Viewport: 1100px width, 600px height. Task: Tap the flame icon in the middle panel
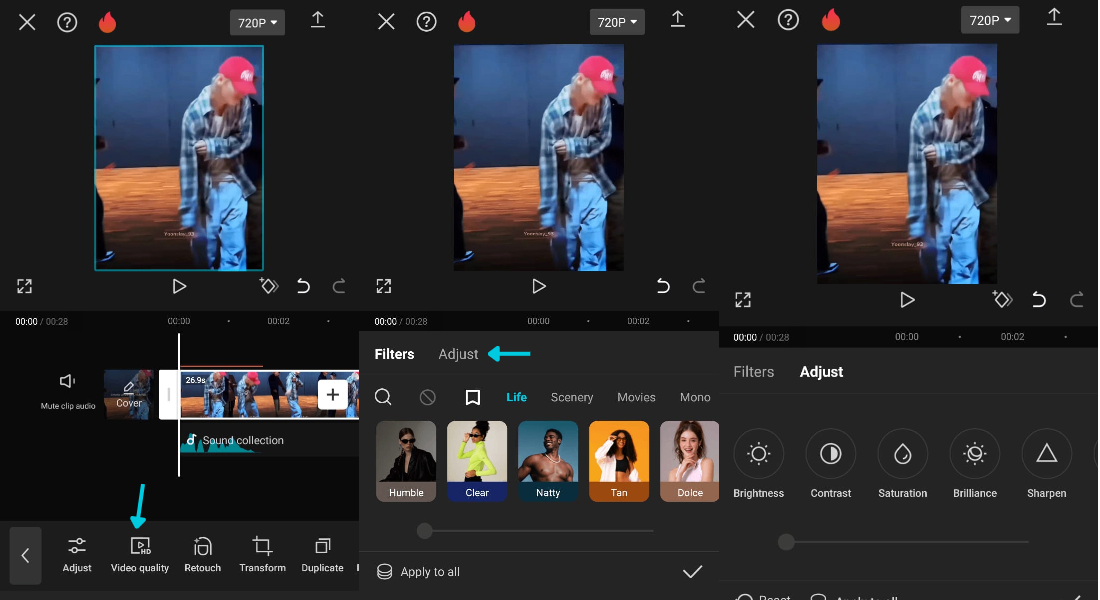467,22
